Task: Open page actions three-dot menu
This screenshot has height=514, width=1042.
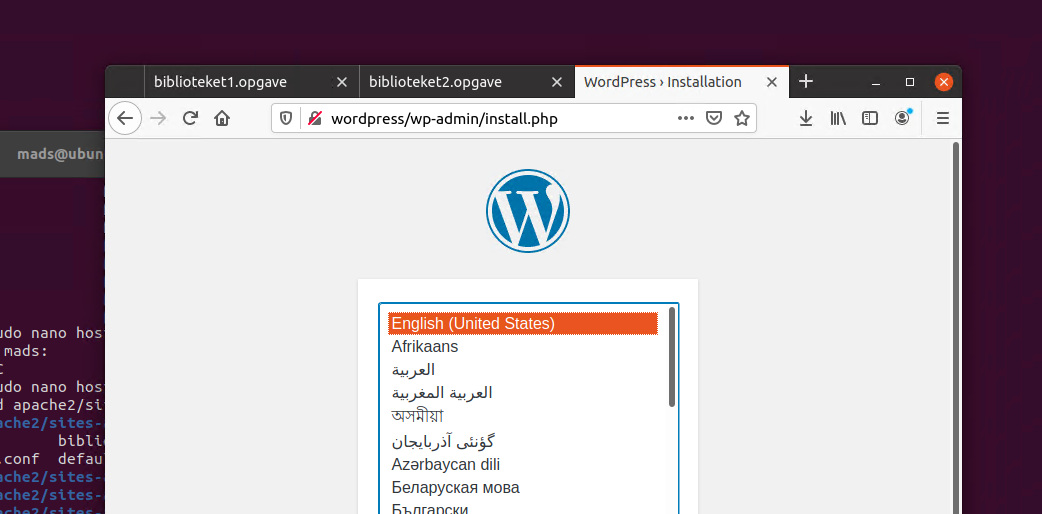Action: [x=686, y=118]
